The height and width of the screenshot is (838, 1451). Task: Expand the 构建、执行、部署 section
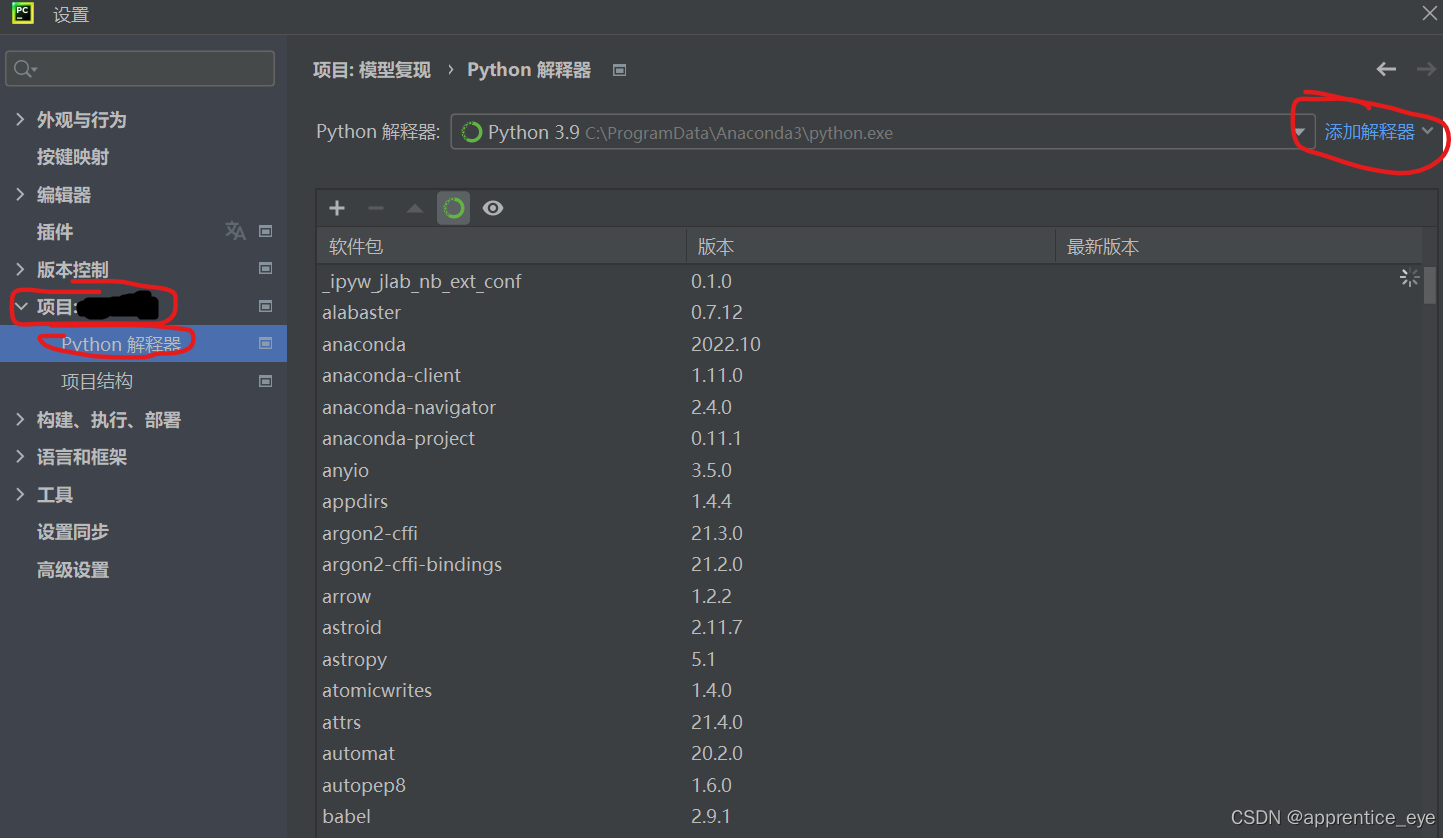(20, 419)
